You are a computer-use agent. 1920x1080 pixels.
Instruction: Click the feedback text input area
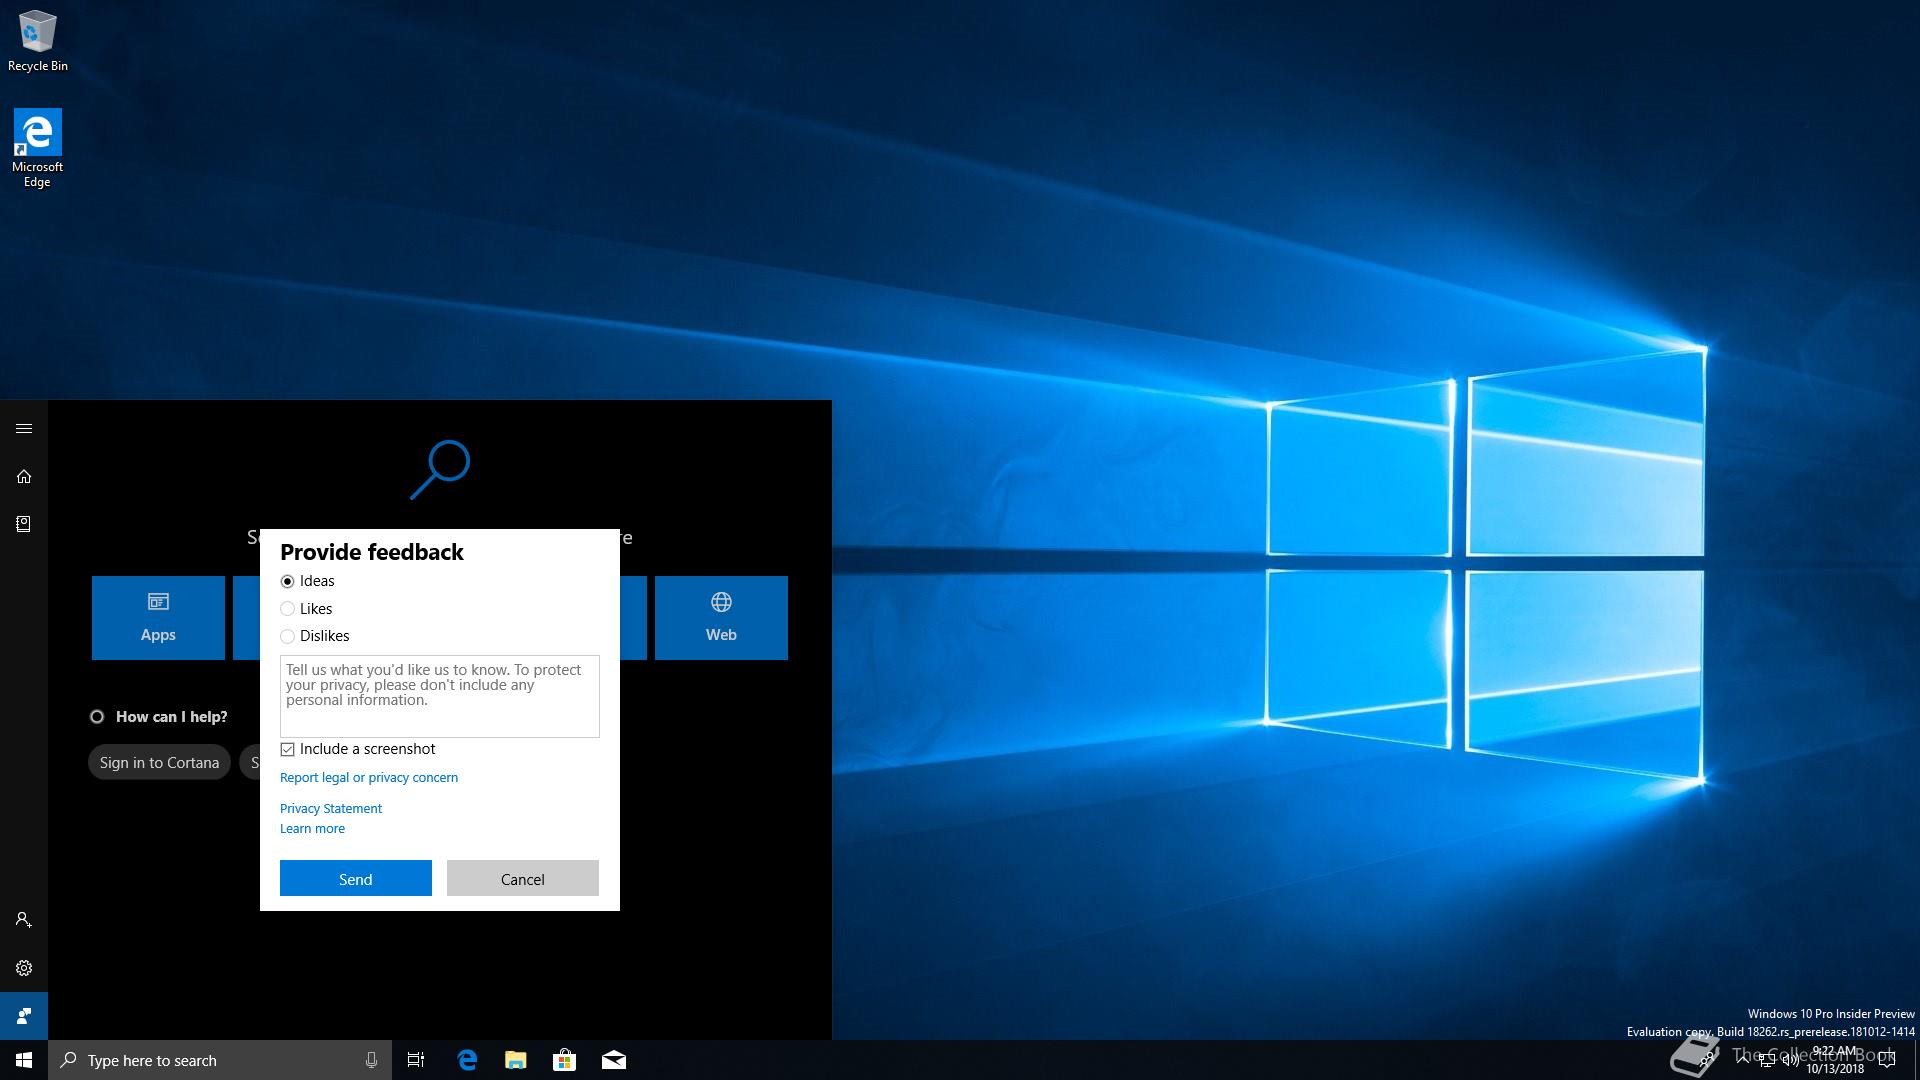click(x=439, y=697)
